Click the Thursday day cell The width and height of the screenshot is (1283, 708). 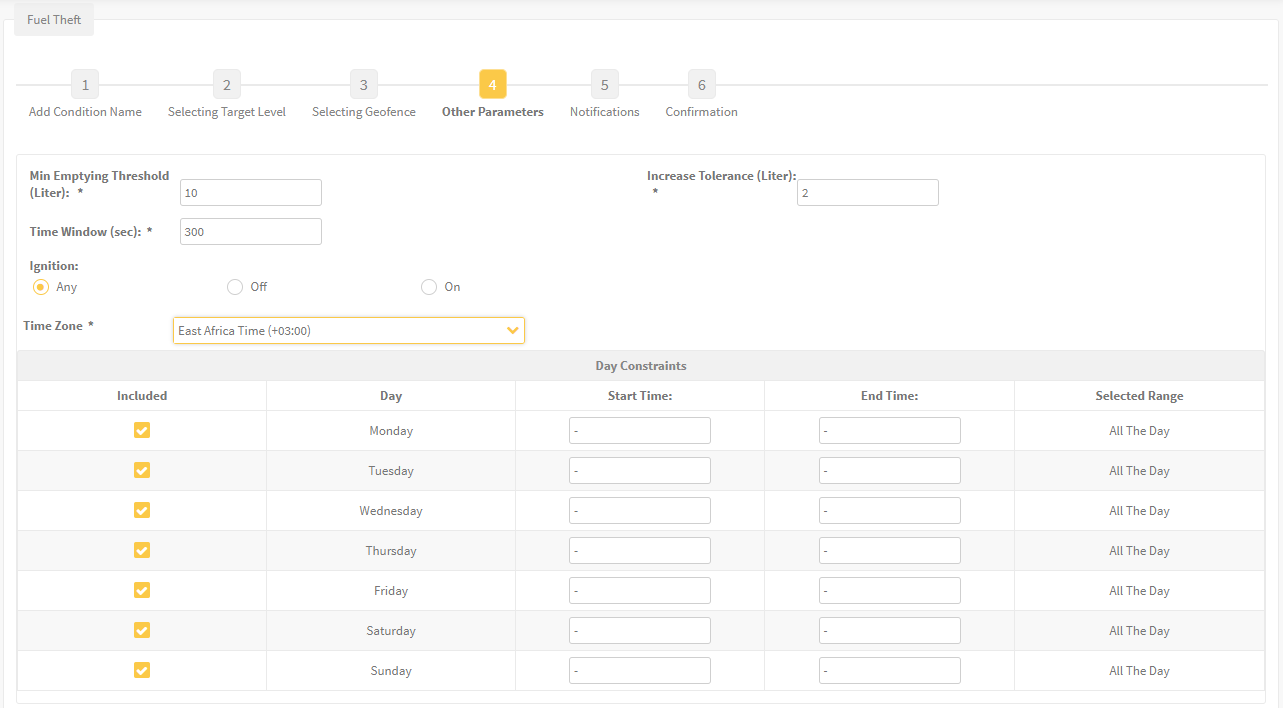pos(391,551)
